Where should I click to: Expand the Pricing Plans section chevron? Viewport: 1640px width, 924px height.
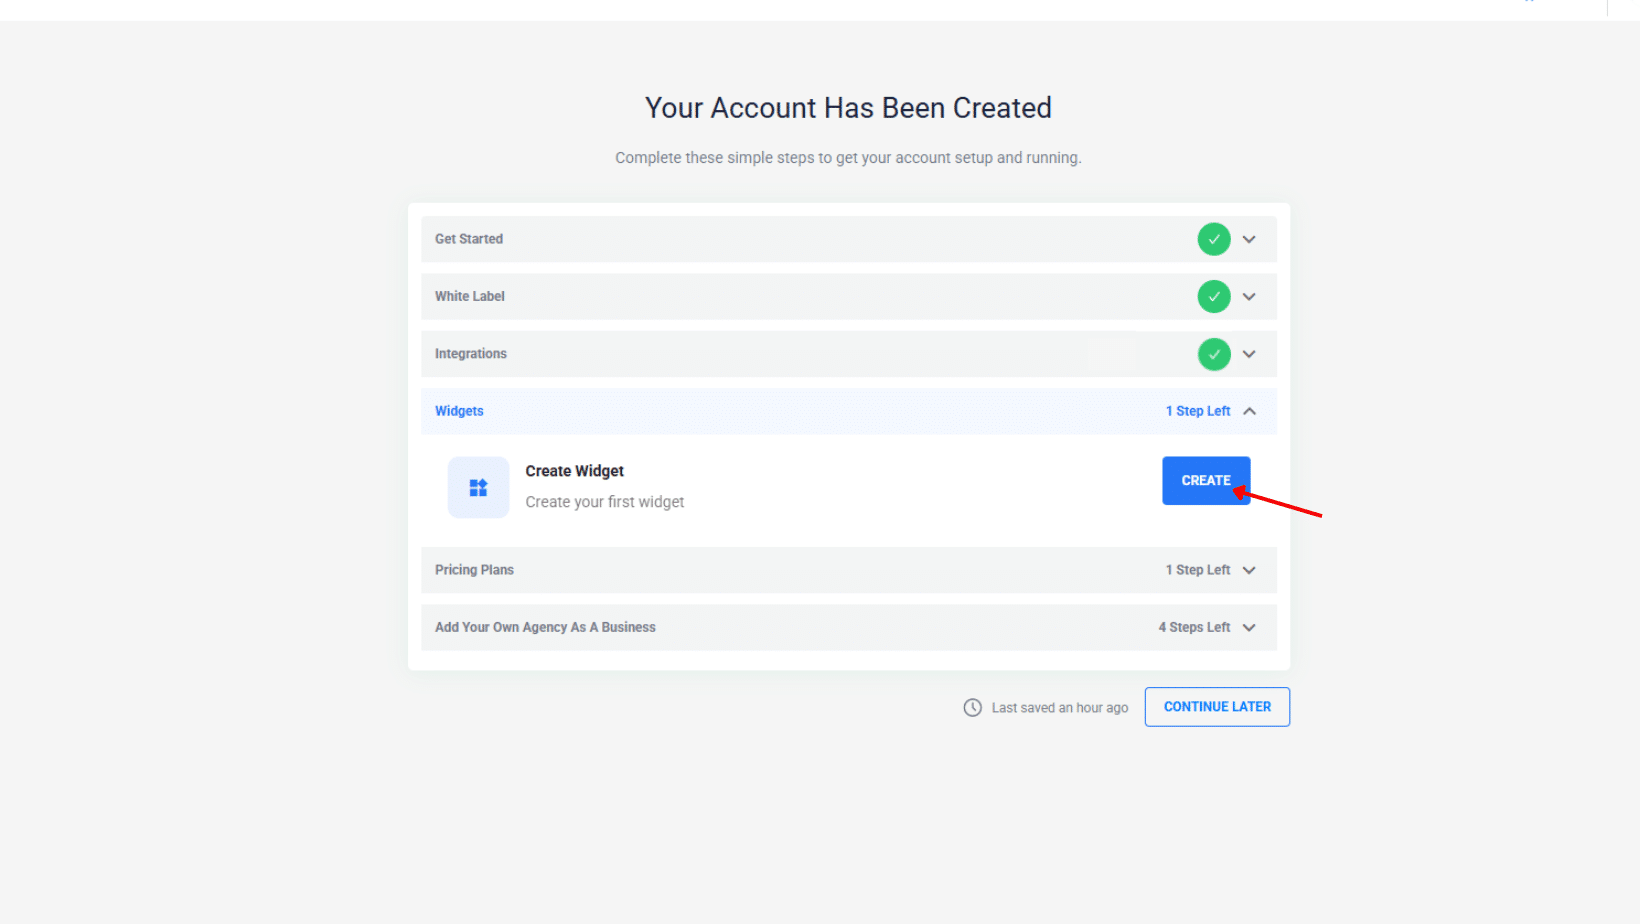(x=1249, y=570)
